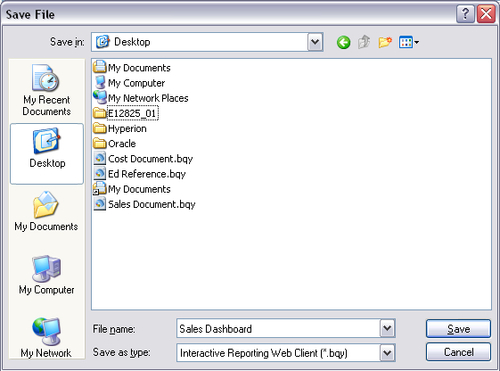Open My Recent Documents in places bar
This screenshot has width=500, height=371.
(47, 90)
